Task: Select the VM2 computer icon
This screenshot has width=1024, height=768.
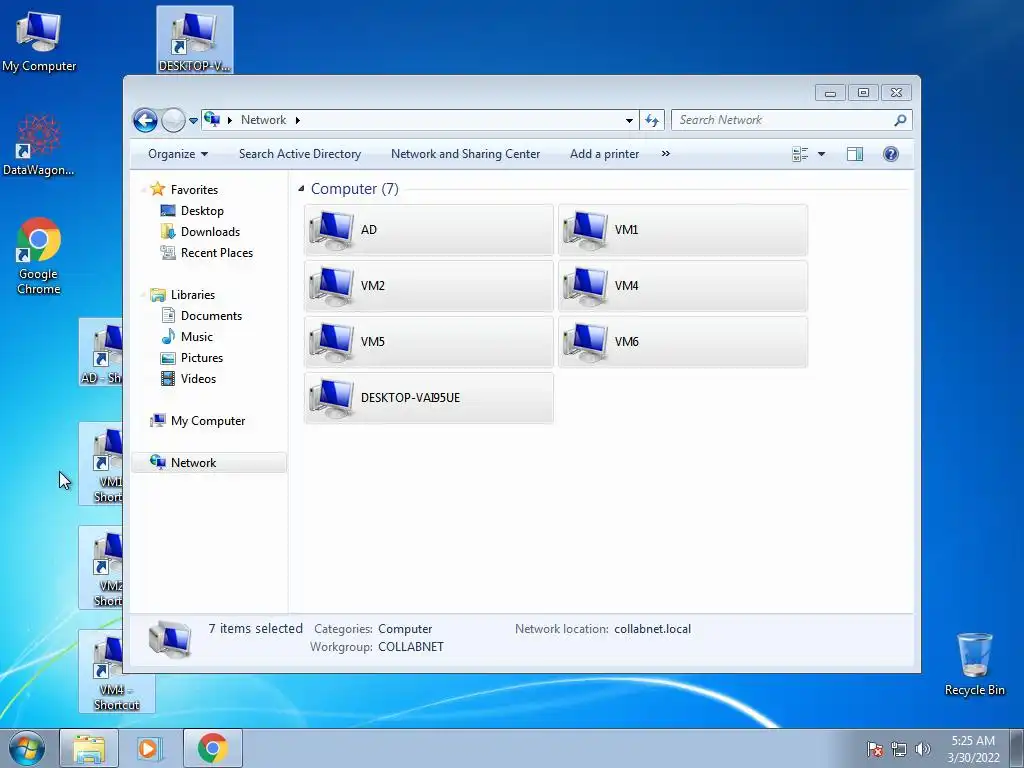Action: [x=428, y=286]
